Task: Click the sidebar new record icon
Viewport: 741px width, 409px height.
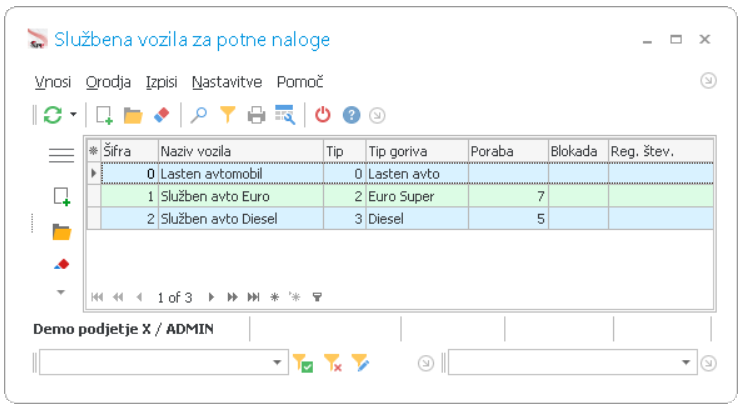Action: click(x=62, y=196)
